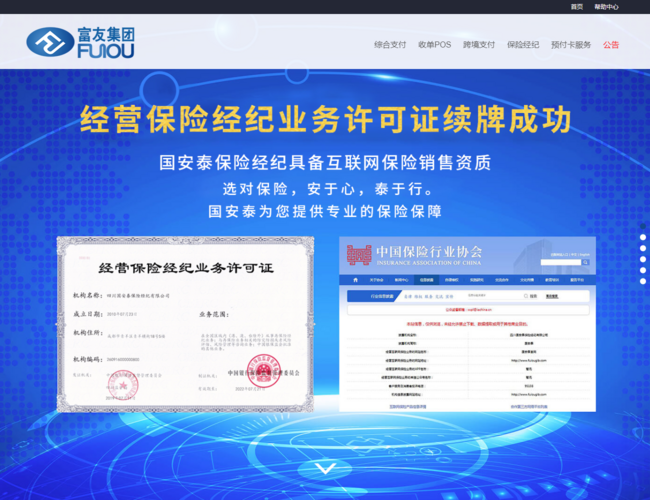The image size is (650, 500).
Task: Click the blue Fuiou logo emblem
Action: [46, 42]
